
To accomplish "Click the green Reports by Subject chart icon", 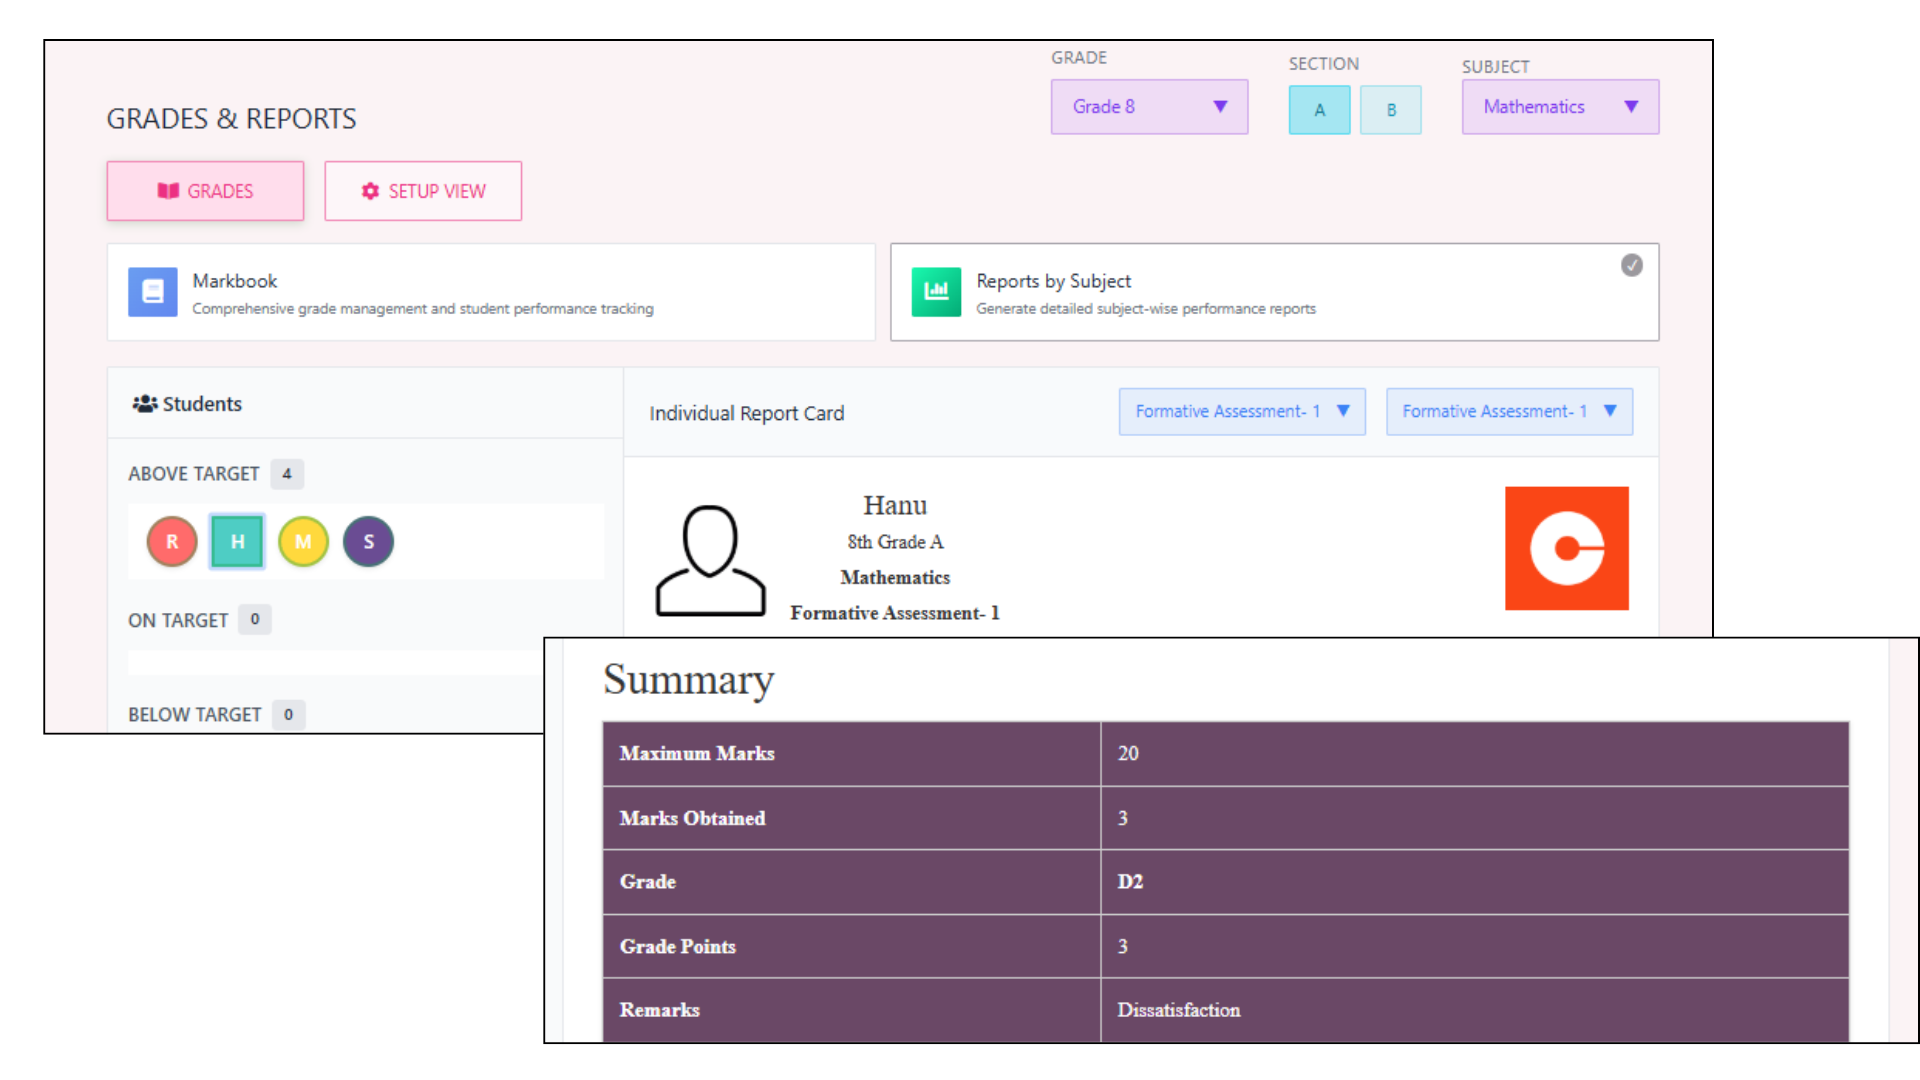I will (936, 292).
